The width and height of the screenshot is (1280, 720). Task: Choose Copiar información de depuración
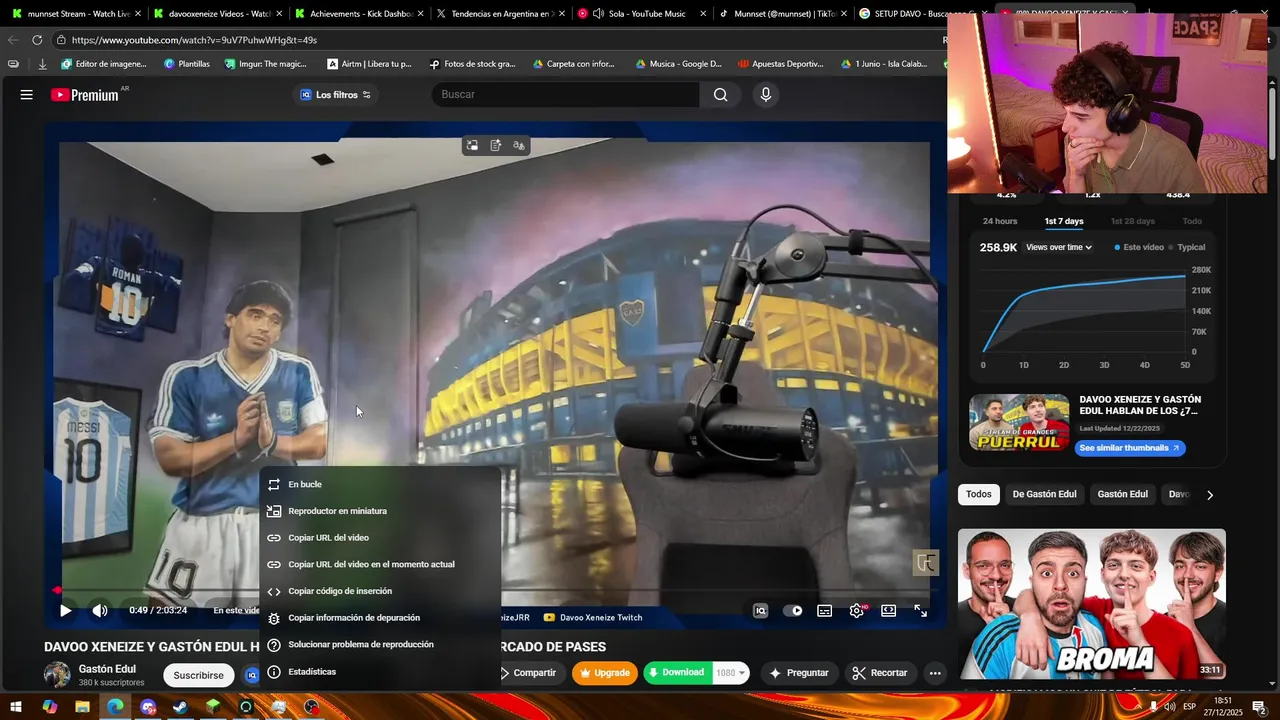tap(380, 618)
